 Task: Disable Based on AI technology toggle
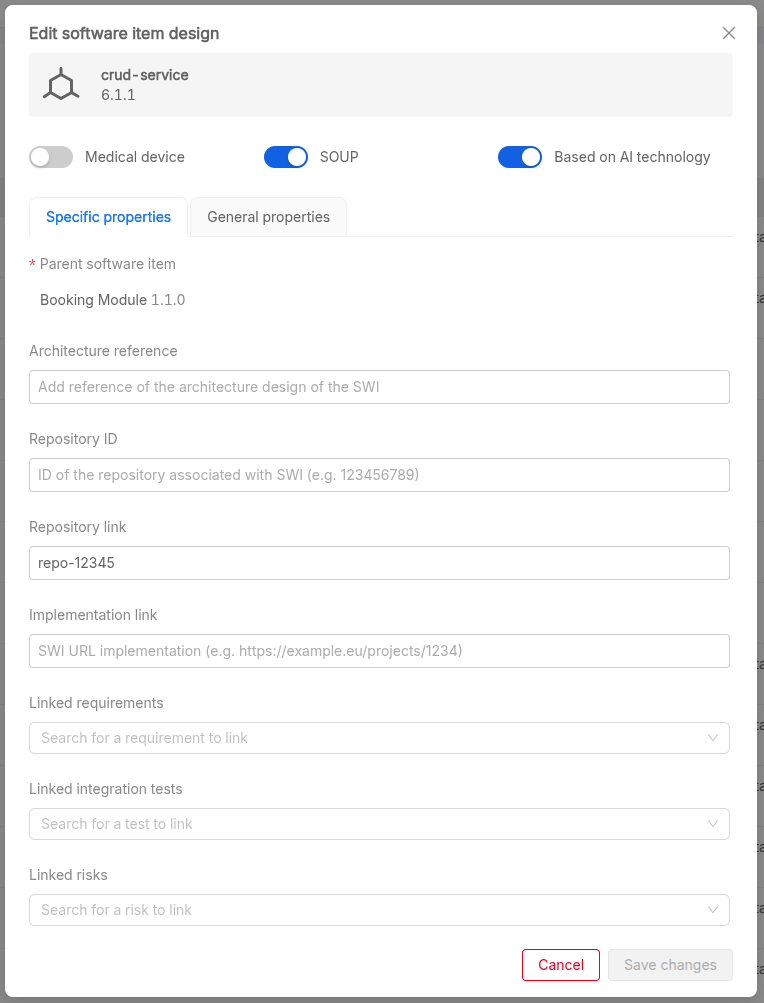point(520,157)
